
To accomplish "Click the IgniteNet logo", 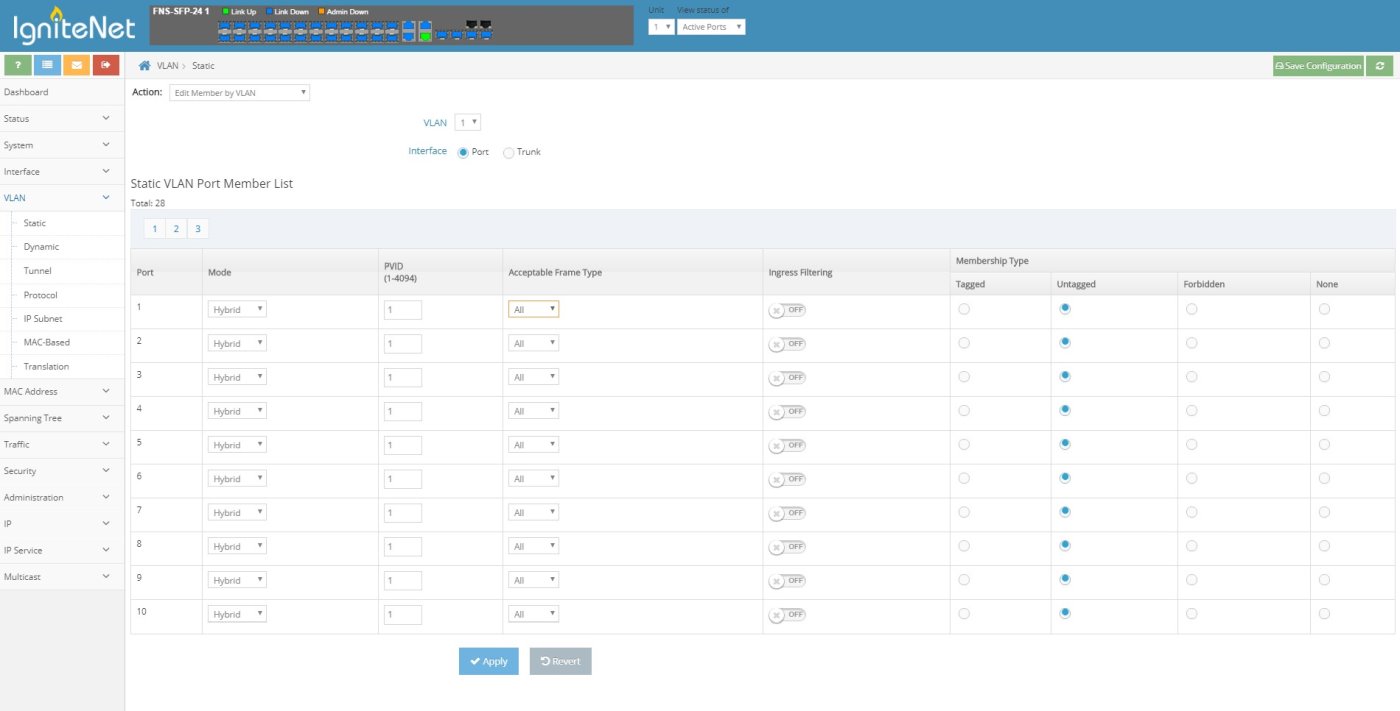I will [x=72, y=27].
